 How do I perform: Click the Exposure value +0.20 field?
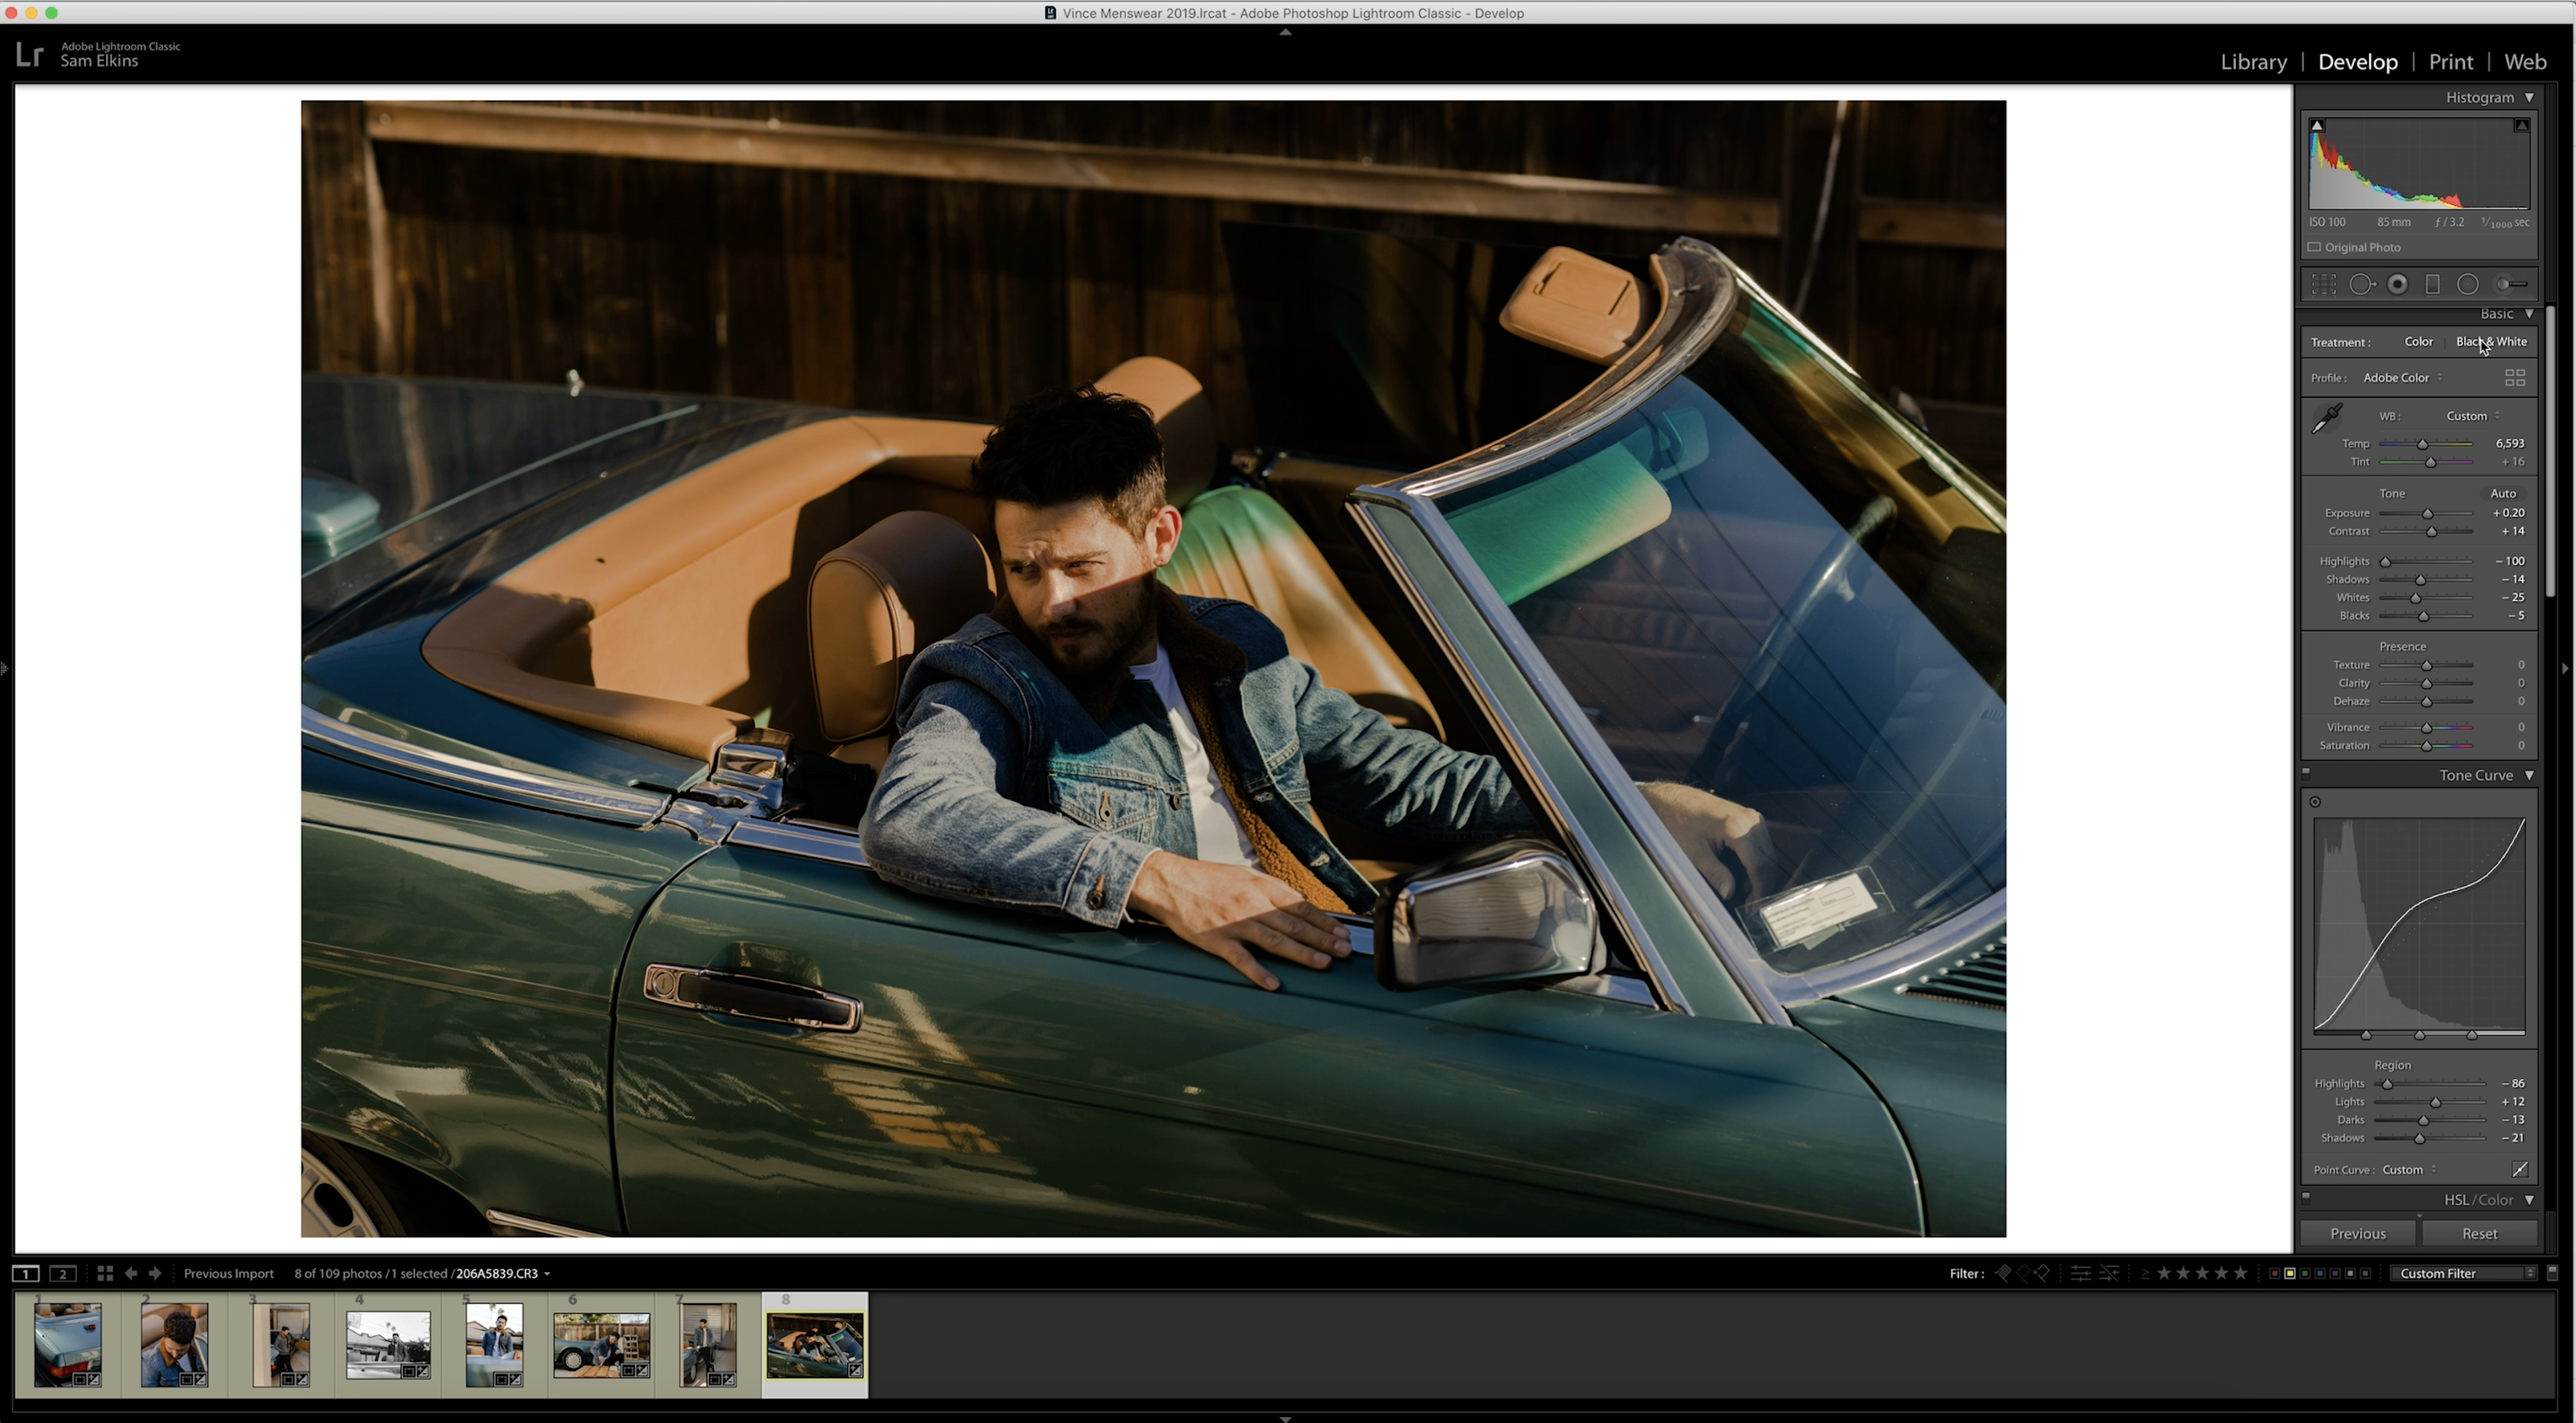[x=2508, y=513]
